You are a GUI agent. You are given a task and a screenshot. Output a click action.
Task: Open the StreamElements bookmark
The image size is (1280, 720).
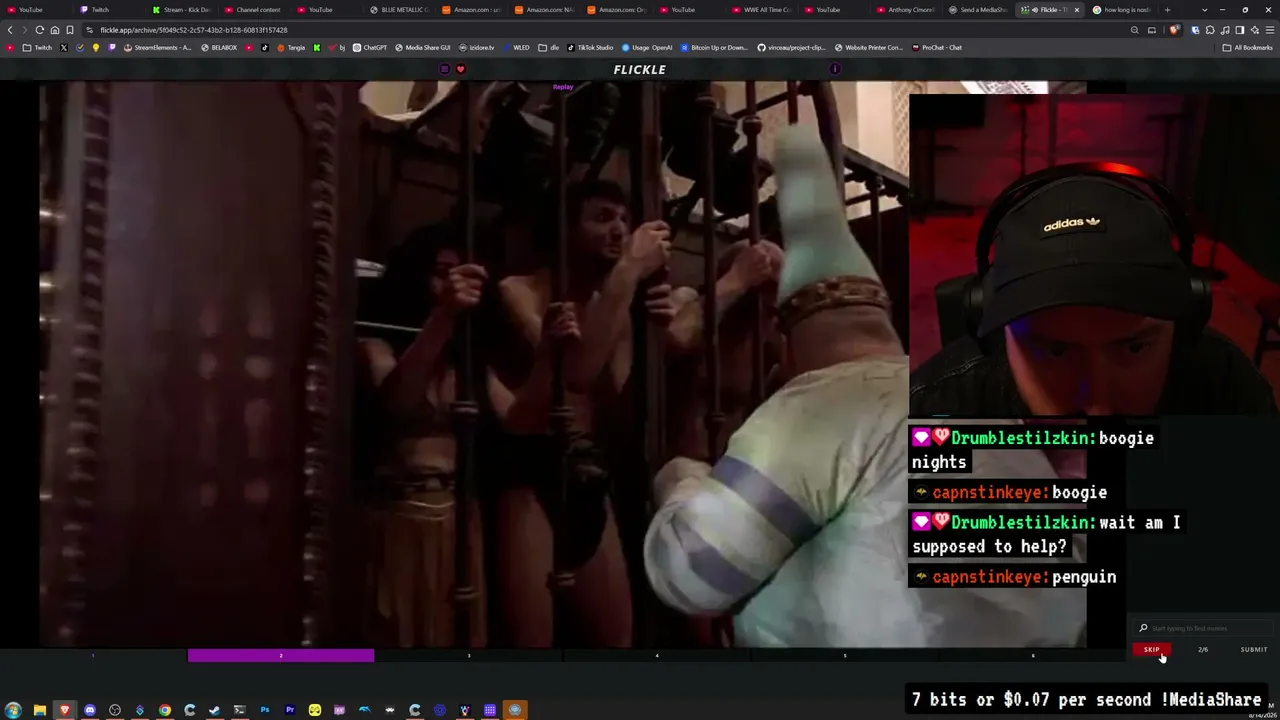pos(157,48)
